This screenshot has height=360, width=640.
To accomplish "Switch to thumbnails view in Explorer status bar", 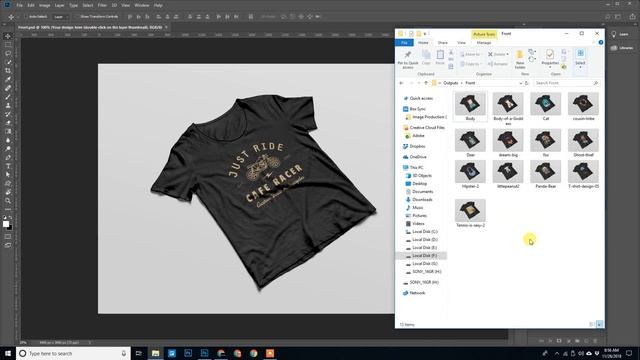I will click(x=599, y=324).
